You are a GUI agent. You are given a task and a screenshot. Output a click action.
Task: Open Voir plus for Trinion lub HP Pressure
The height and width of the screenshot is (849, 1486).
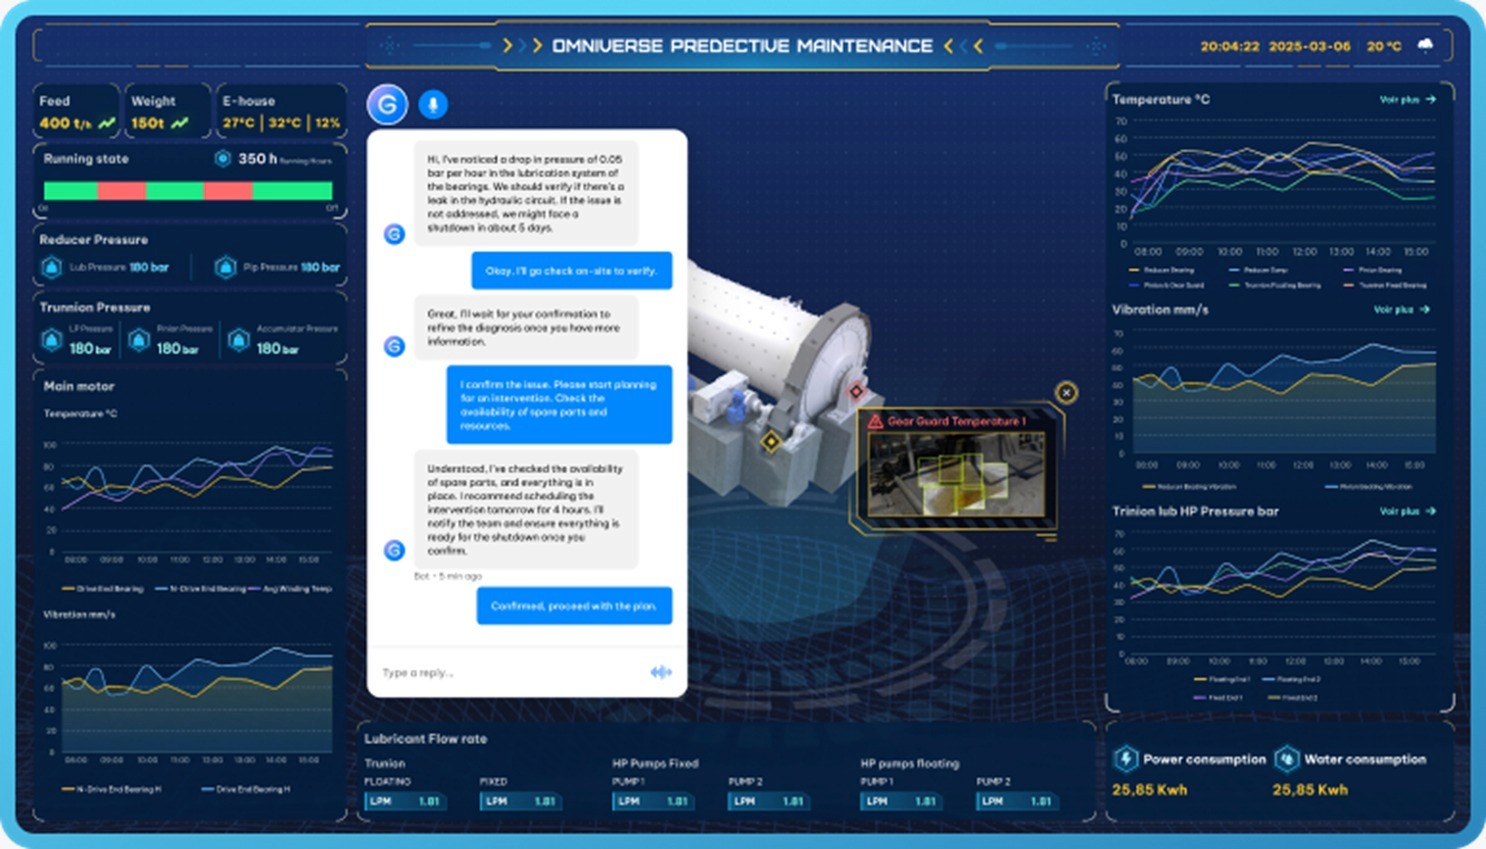point(1407,511)
